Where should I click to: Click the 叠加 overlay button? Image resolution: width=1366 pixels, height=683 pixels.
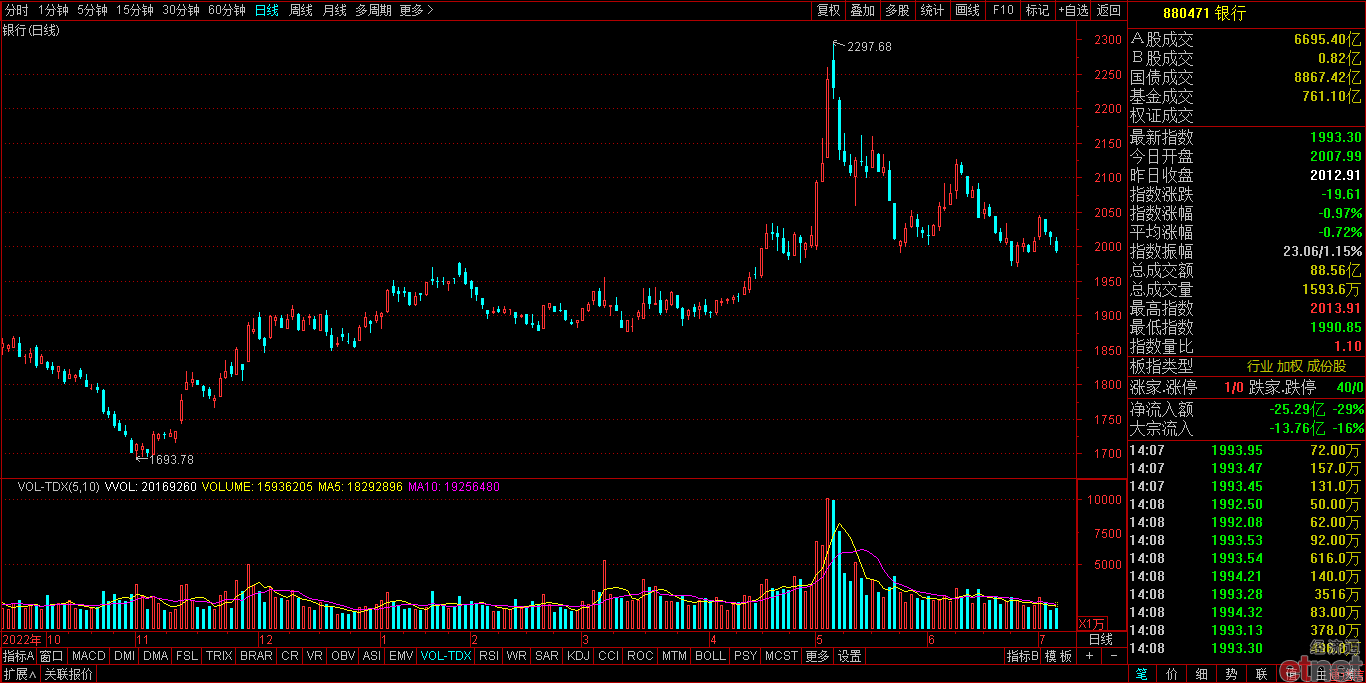coord(863,10)
